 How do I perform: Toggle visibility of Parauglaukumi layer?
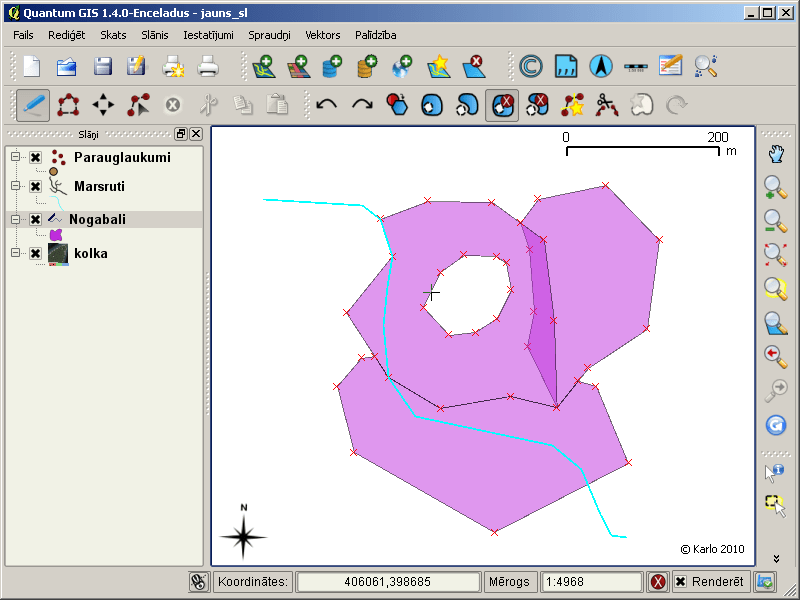pos(35,157)
